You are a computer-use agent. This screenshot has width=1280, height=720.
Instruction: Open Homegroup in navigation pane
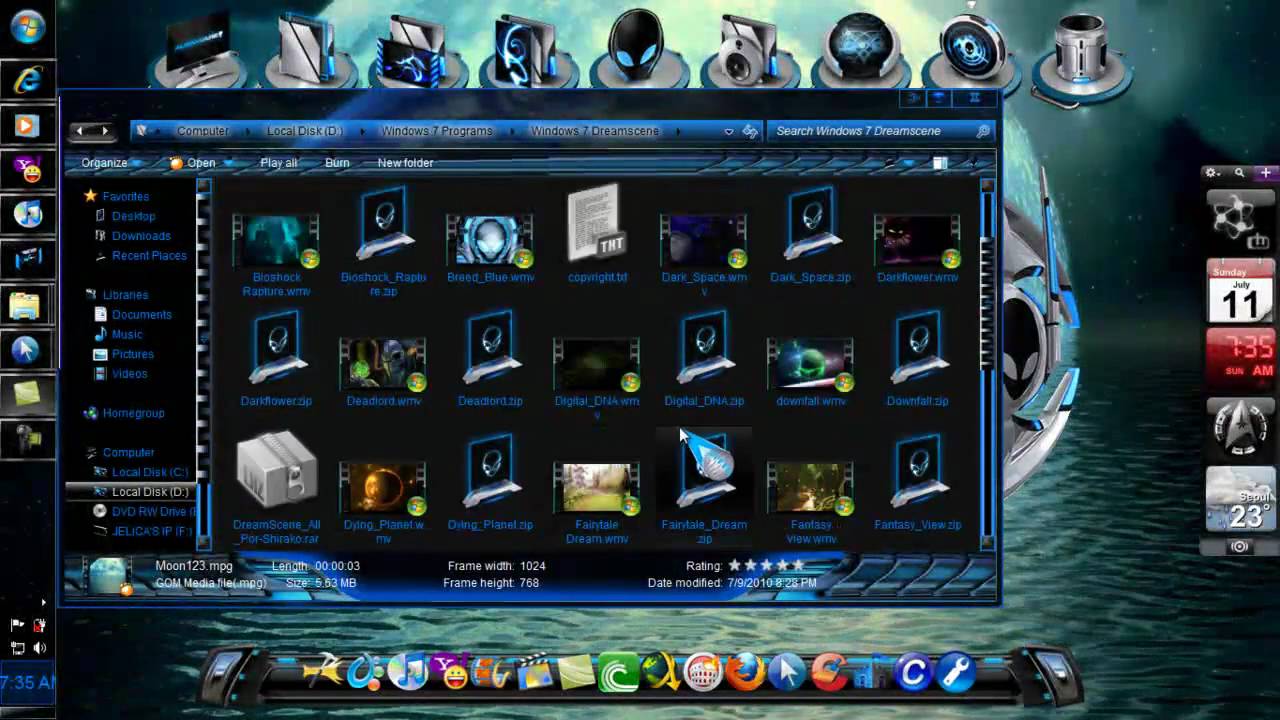tap(133, 413)
